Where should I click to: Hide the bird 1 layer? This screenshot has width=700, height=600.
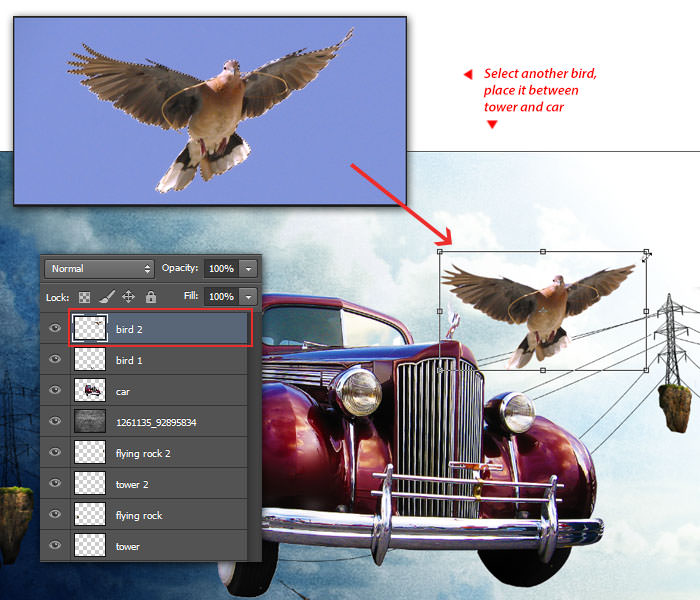coord(55,359)
